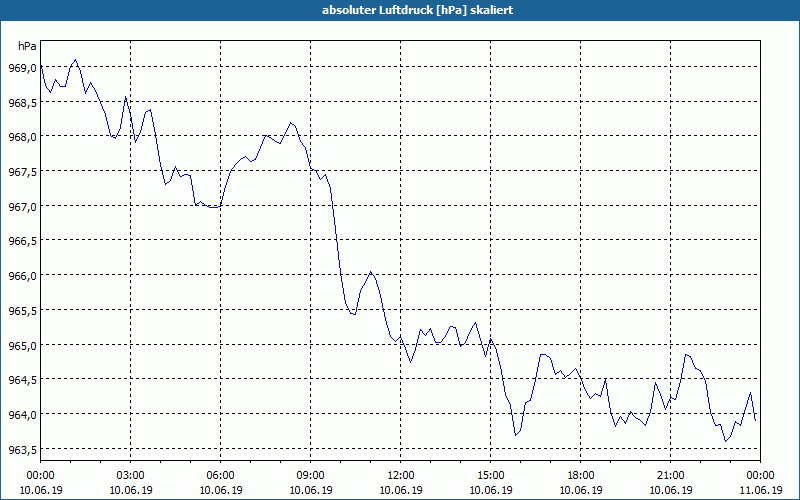Click the 967,0 y-axis value

pos(23,207)
